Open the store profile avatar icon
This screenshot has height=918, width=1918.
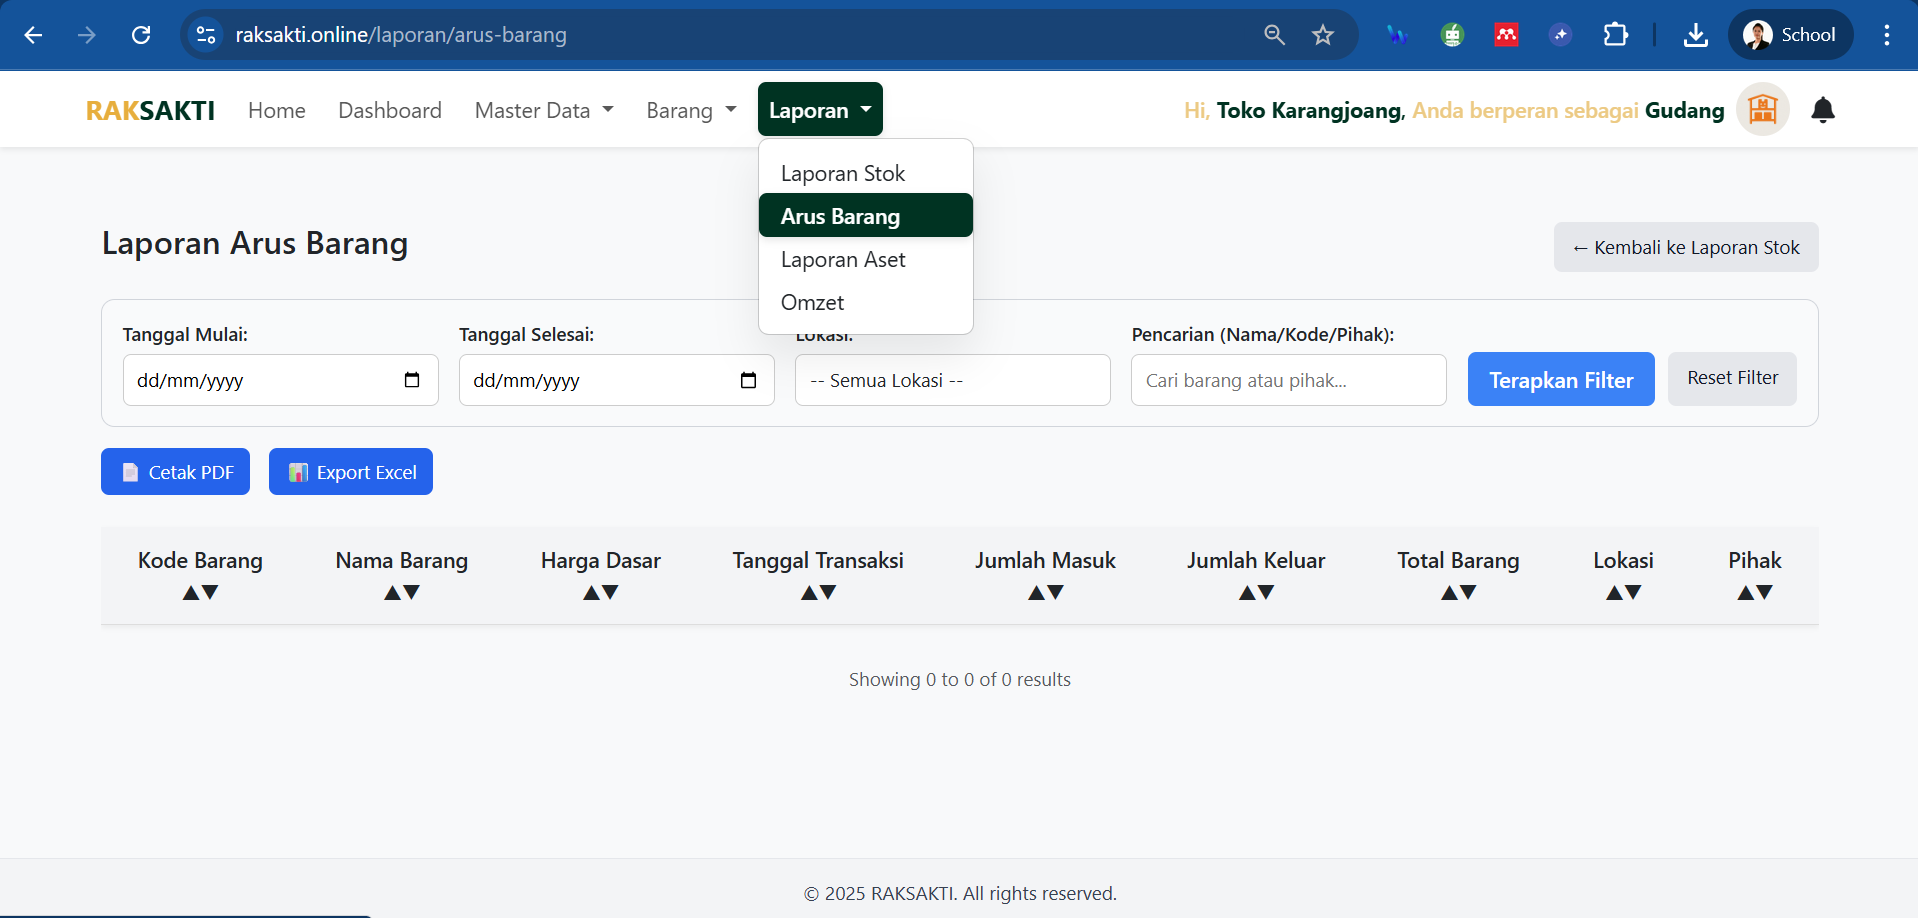(1762, 109)
